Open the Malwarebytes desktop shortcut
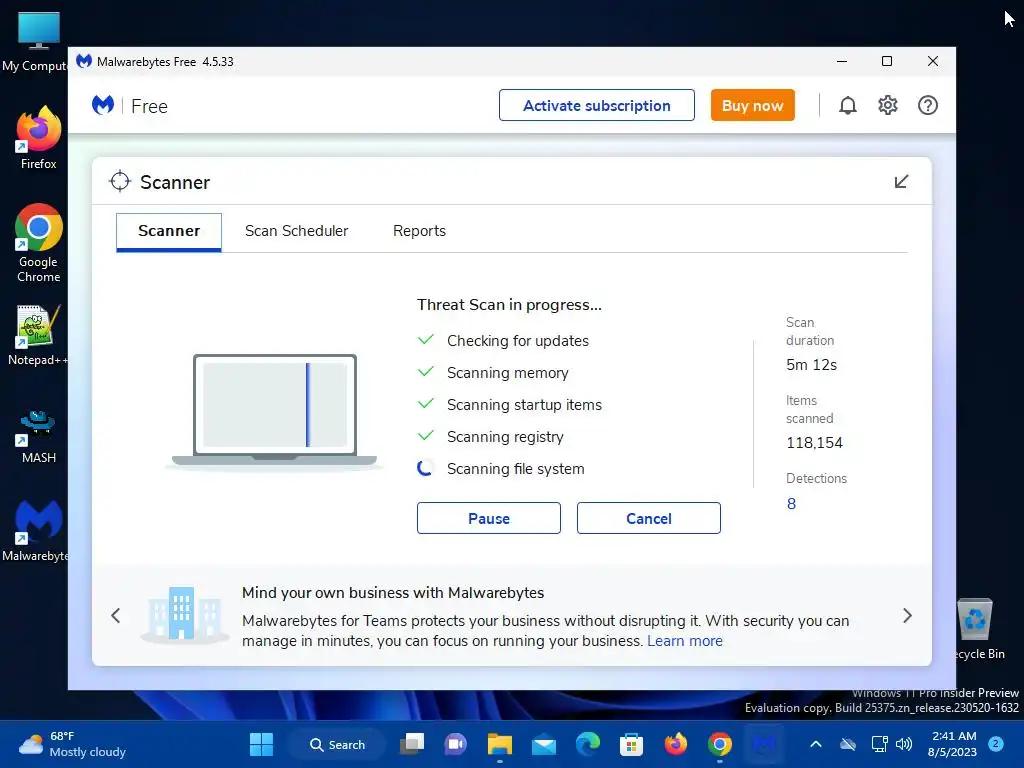Image resolution: width=1024 pixels, height=768 pixels. tap(38, 530)
